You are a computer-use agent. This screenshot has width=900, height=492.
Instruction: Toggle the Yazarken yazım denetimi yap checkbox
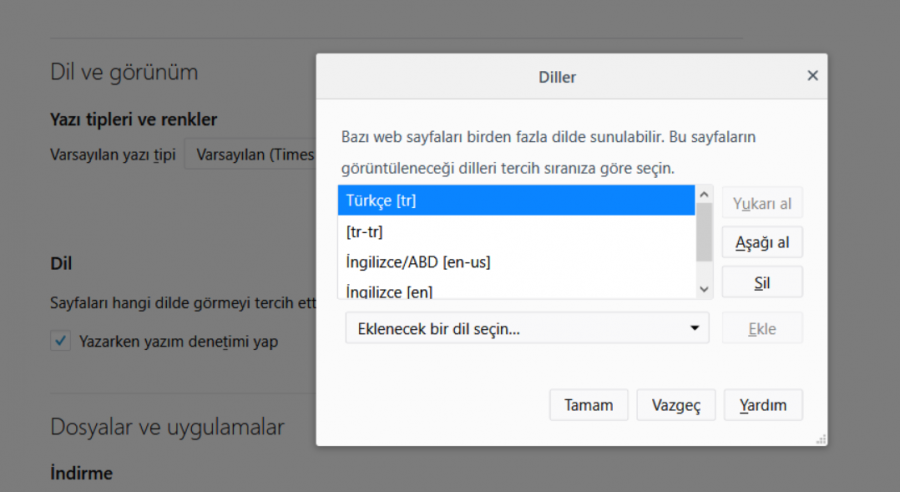pos(60,341)
